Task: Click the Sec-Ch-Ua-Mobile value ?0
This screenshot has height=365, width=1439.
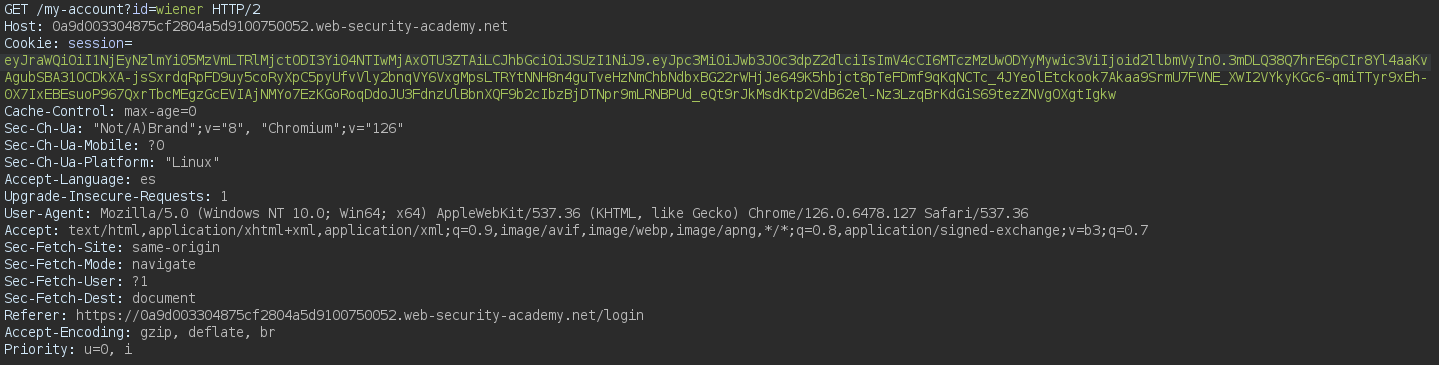Action: point(156,145)
